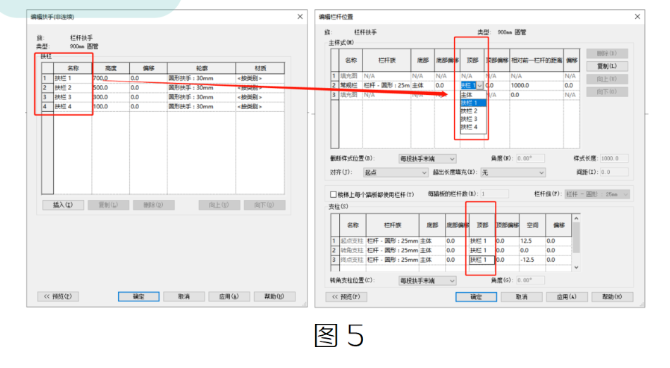
Task: Click baluster family cell in main pattern row 2
Action: click(x=387, y=85)
